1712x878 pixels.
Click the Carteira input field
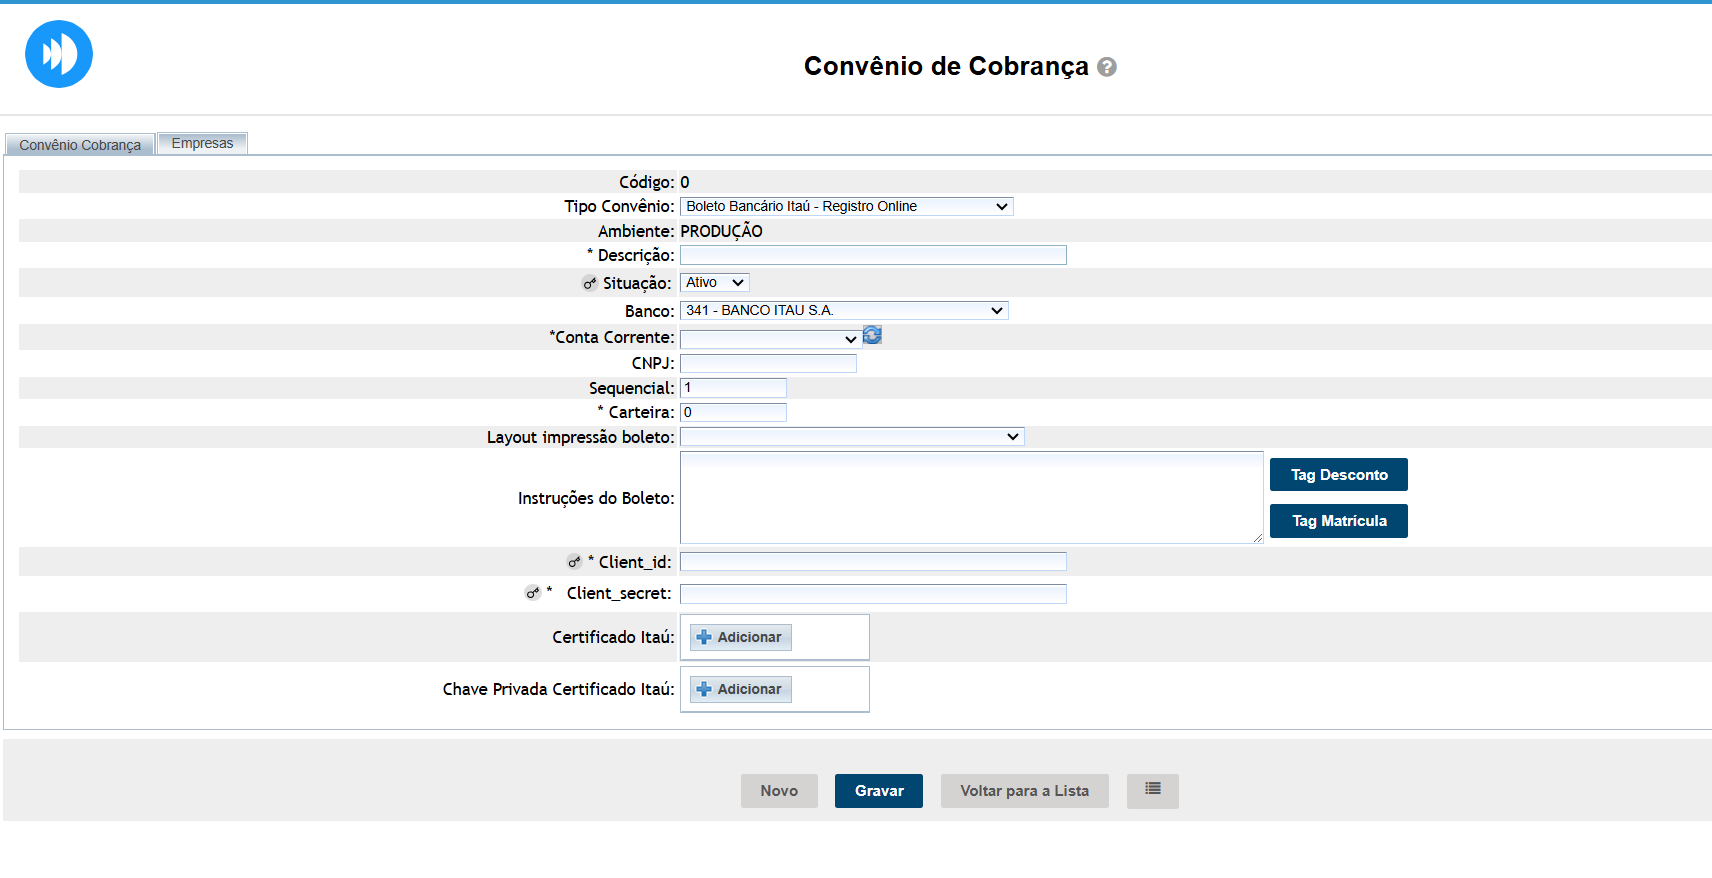pos(733,412)
